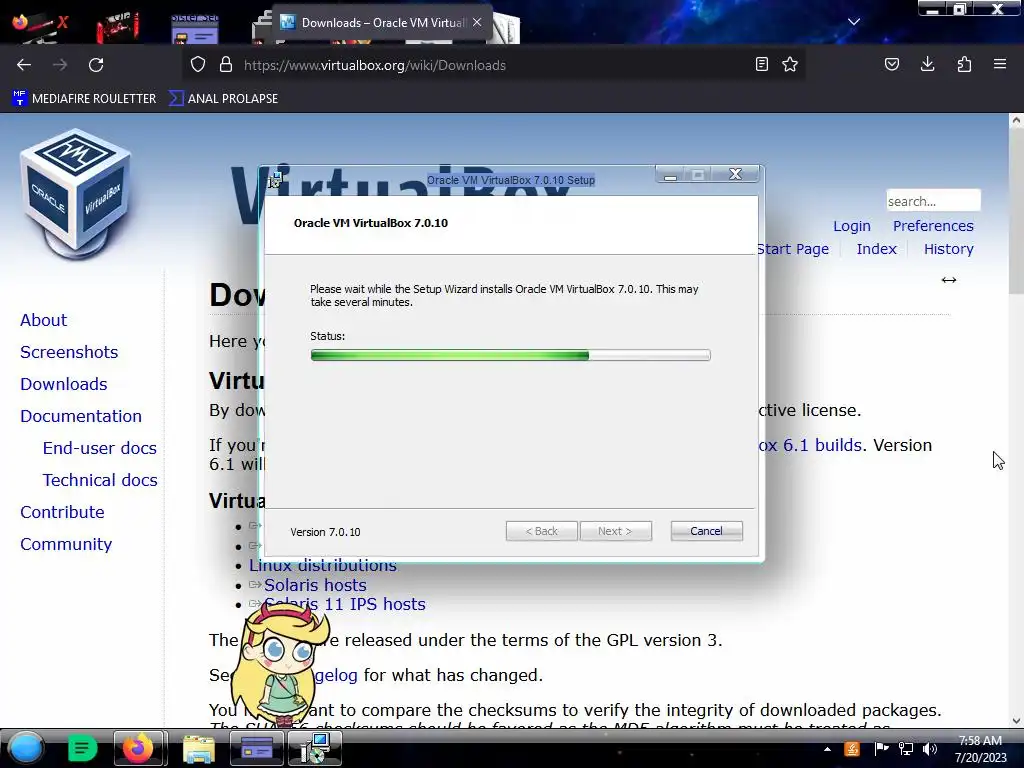This screenshot has width=1024, height=768.
Task: Open the Linux distributions link
Action: click(323, 566)
